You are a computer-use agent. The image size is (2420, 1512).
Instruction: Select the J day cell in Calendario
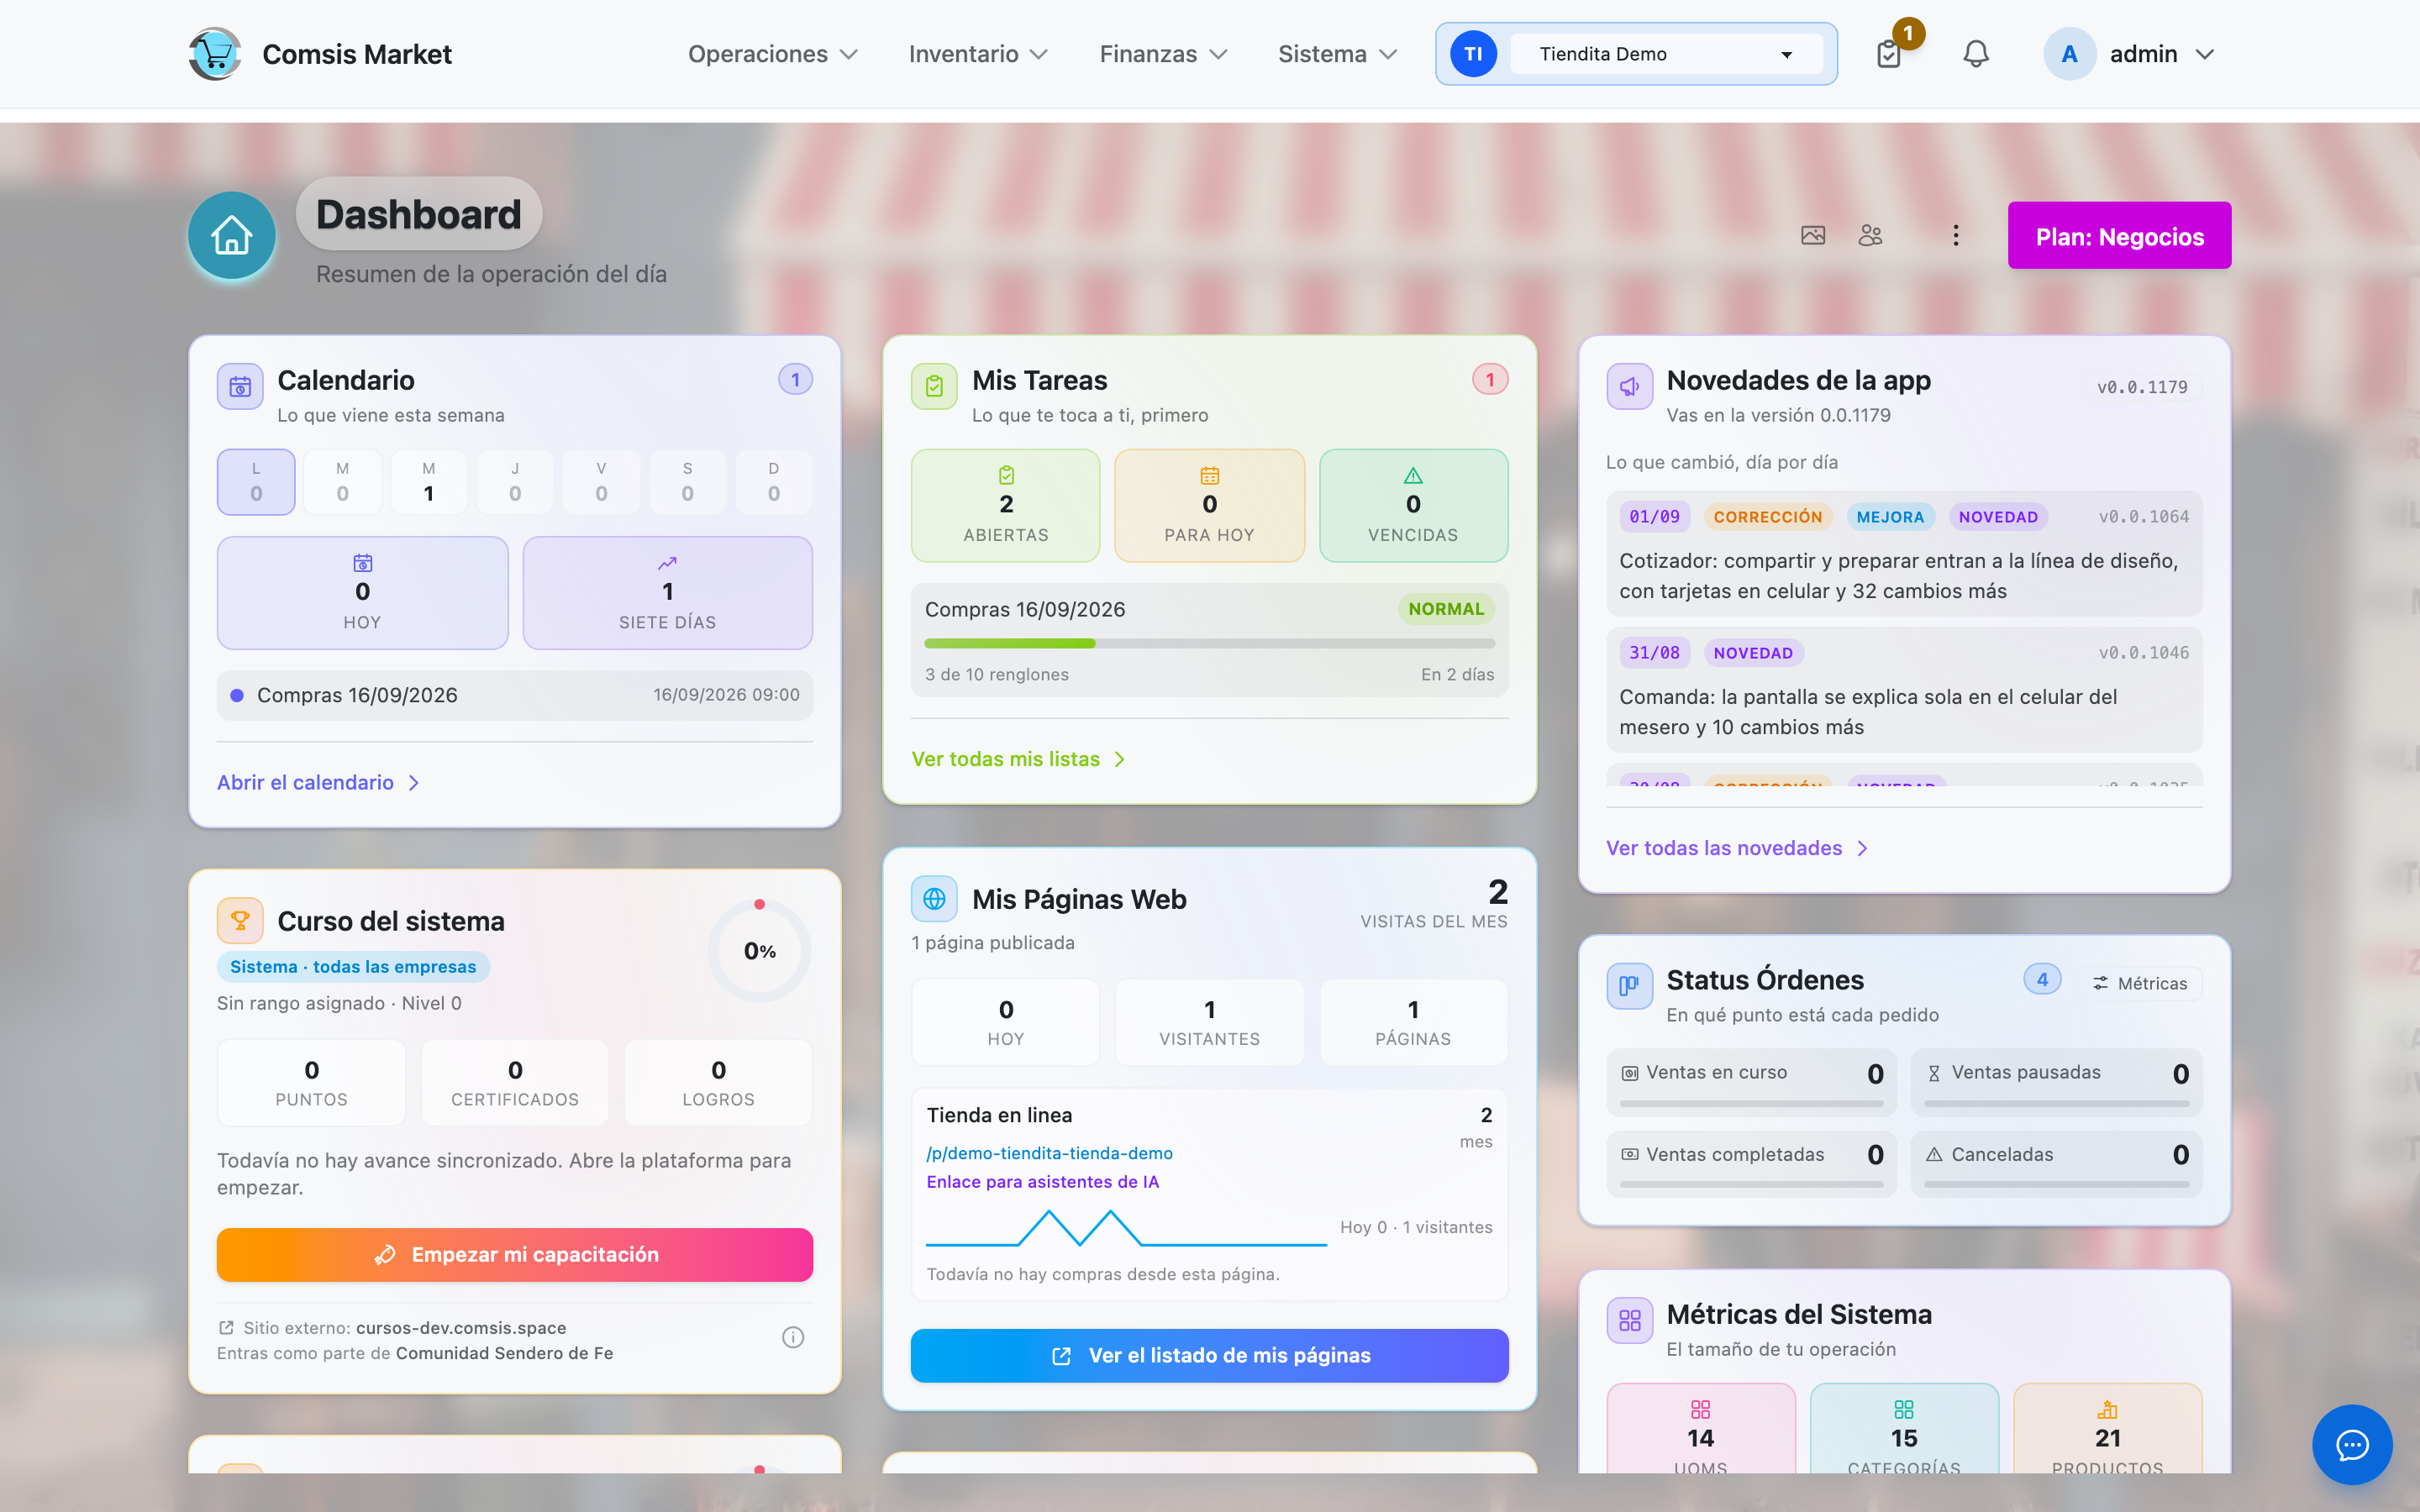pos(515,482)
